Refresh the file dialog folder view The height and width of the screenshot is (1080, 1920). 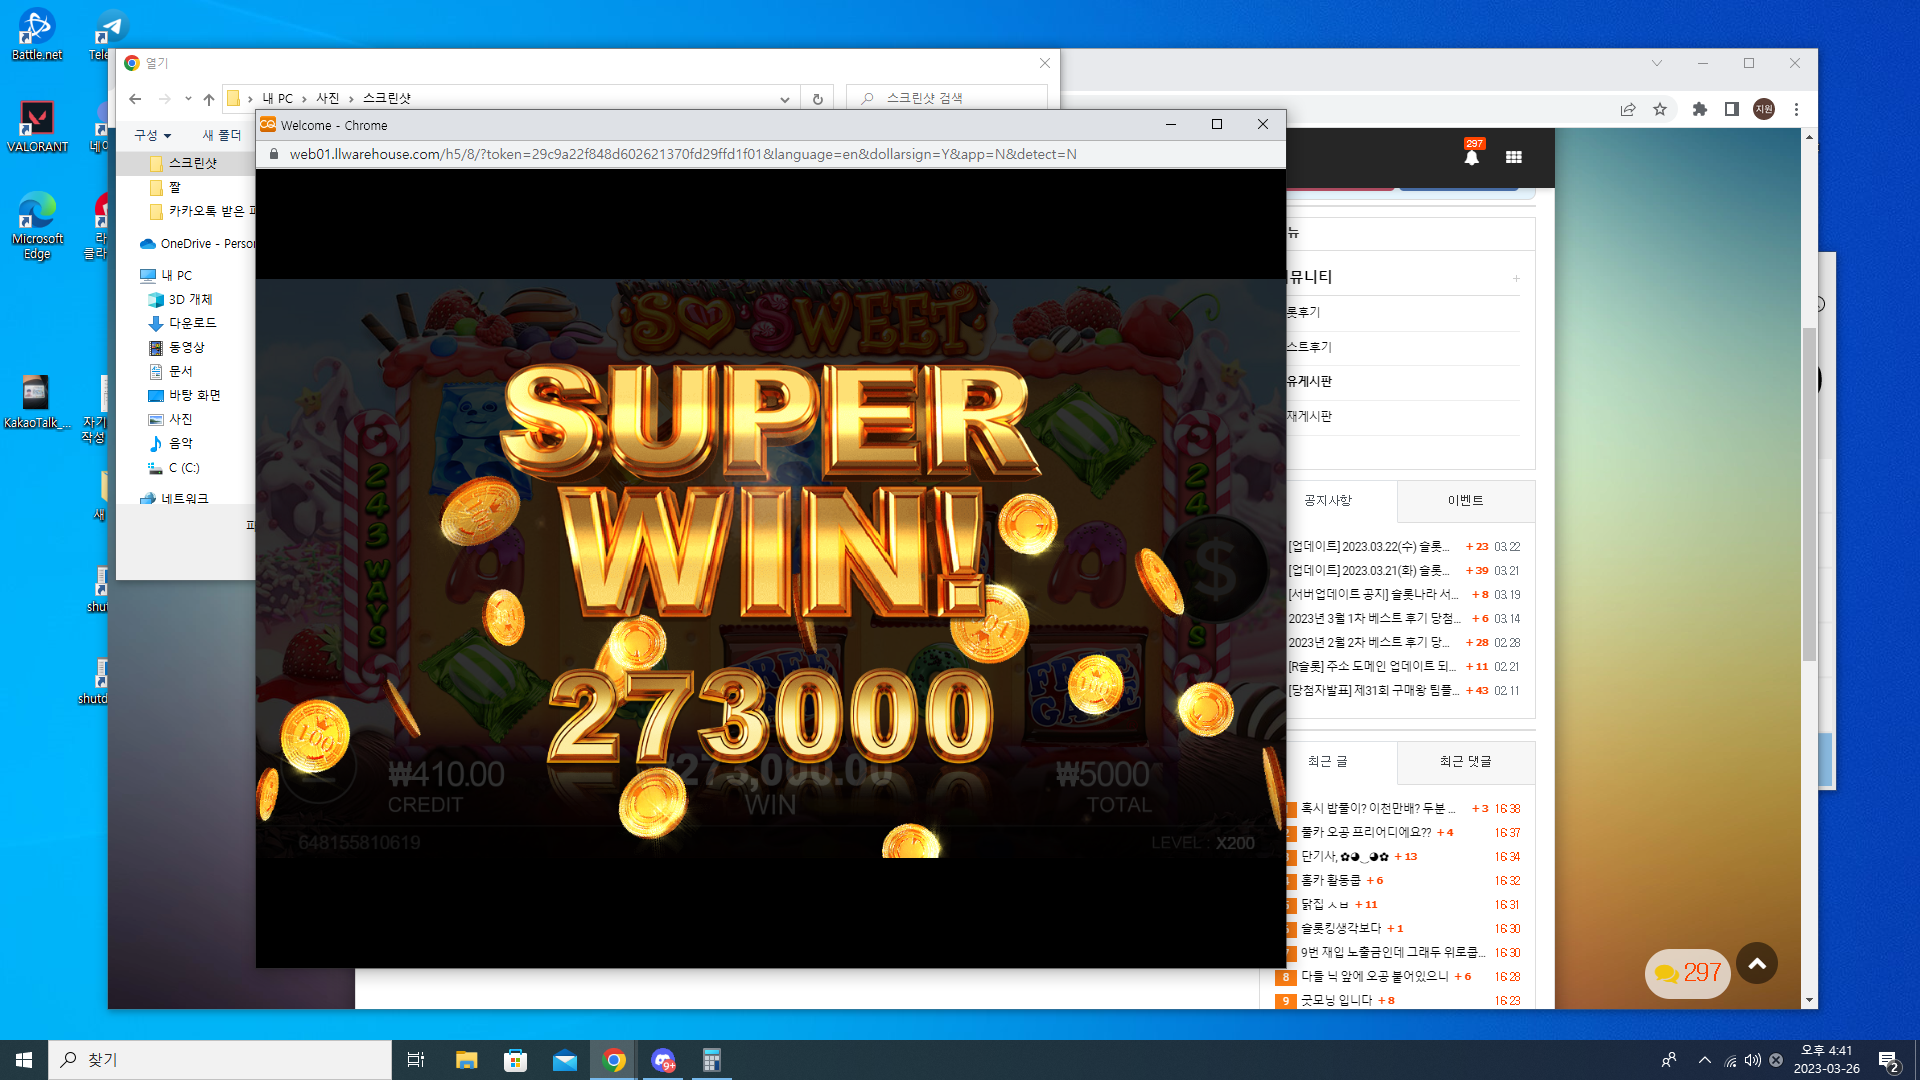coord(817,99)
